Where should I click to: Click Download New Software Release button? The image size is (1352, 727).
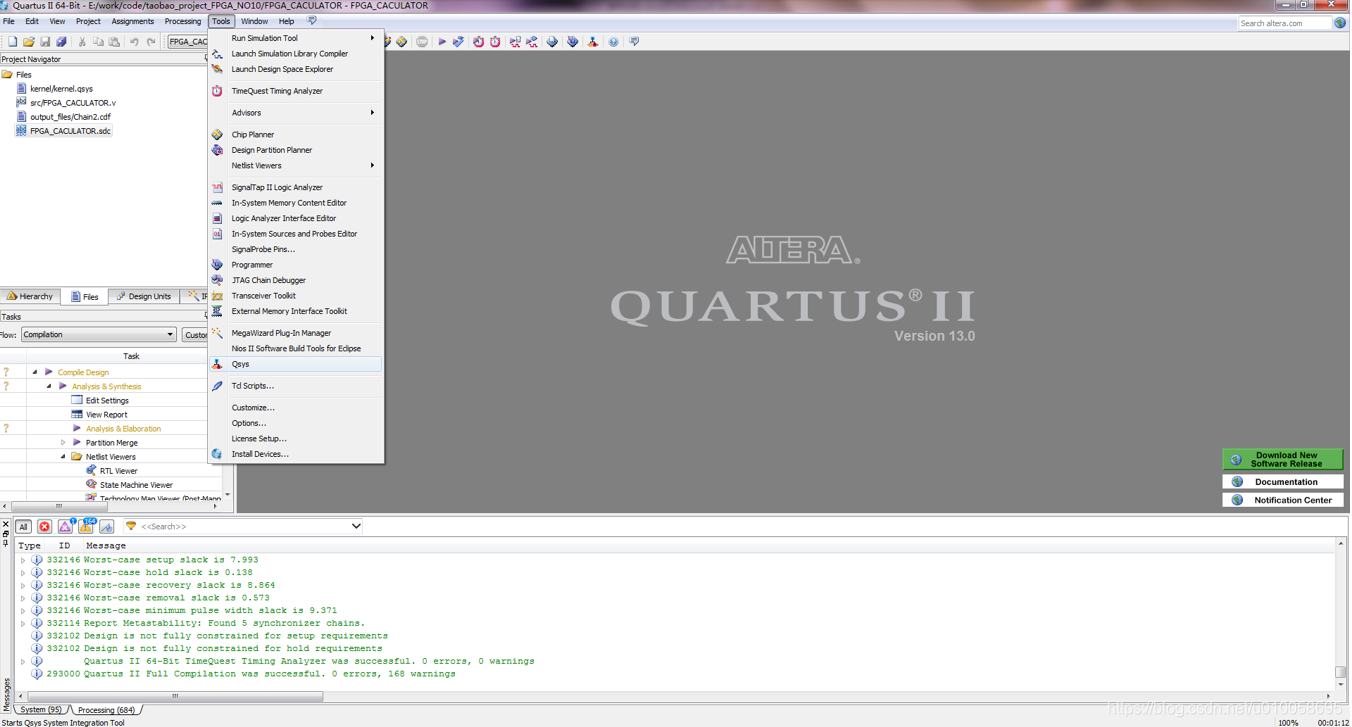coord(1283,460)
